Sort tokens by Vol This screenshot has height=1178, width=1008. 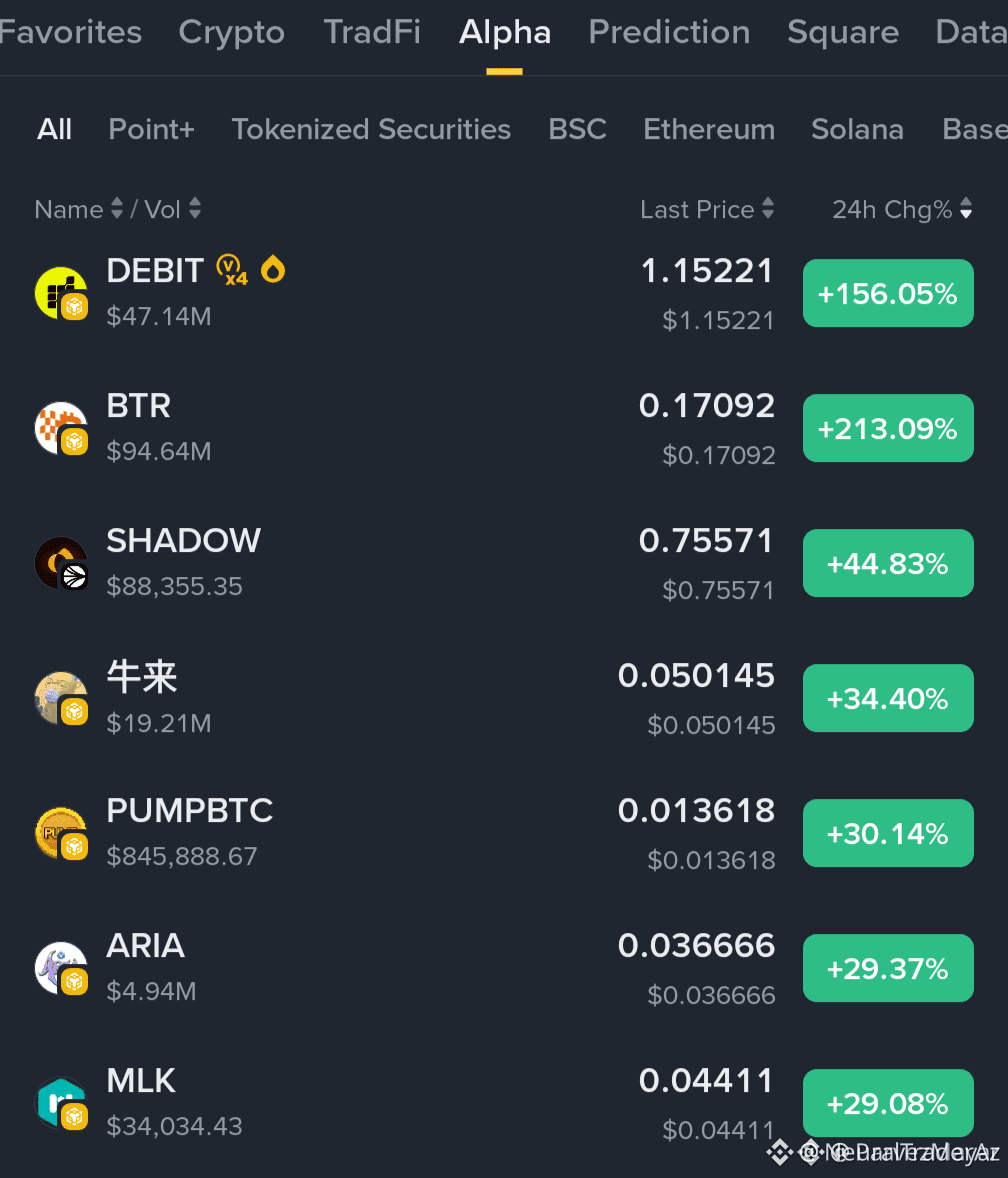[x=173, y=209]
